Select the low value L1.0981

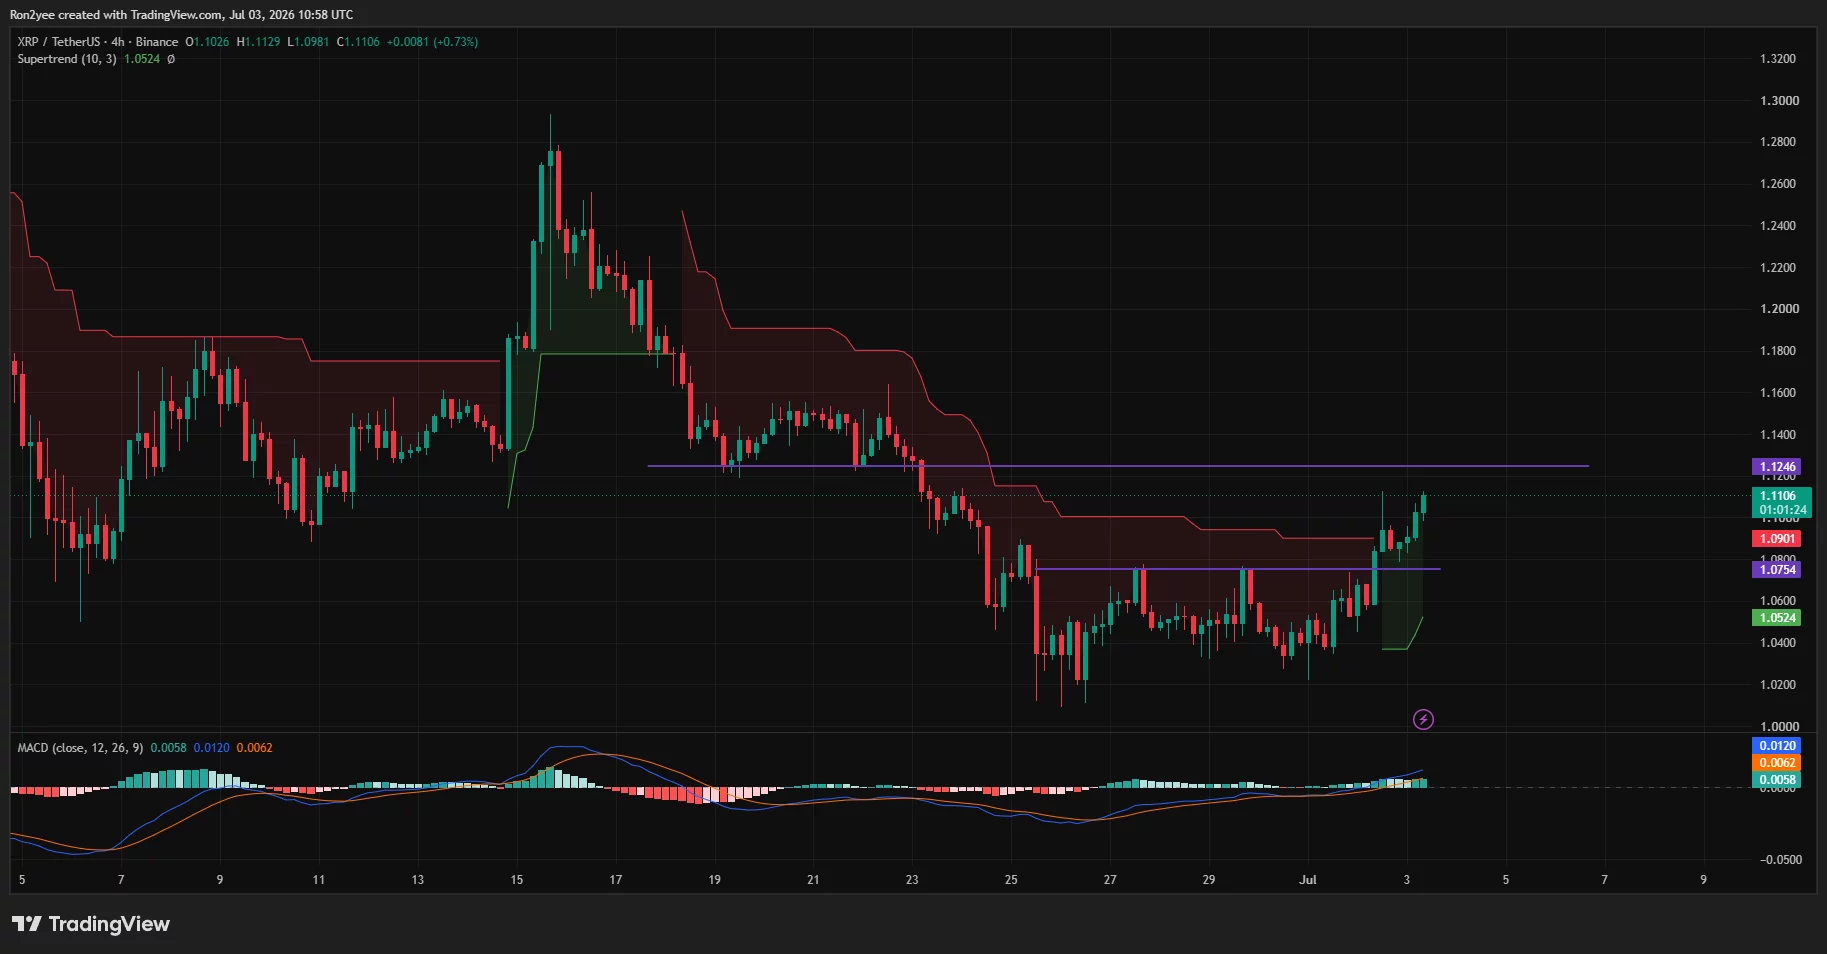pyautogui.click(x=308, y=42)
